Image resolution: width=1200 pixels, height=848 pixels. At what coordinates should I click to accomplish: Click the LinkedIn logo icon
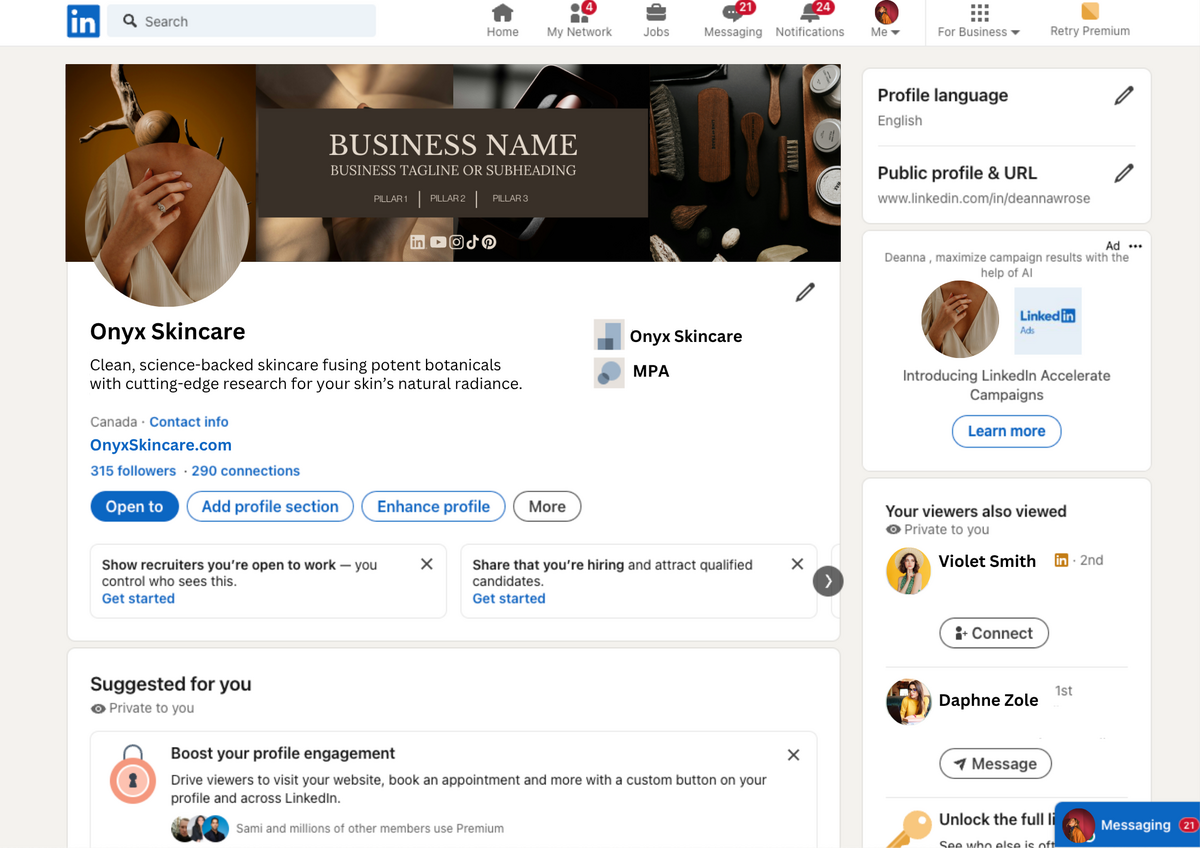(83, 21)
